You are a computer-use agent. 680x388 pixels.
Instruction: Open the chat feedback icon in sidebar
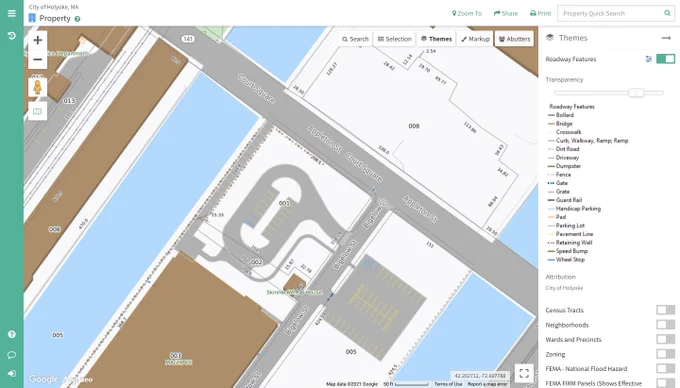click(12, 355)
